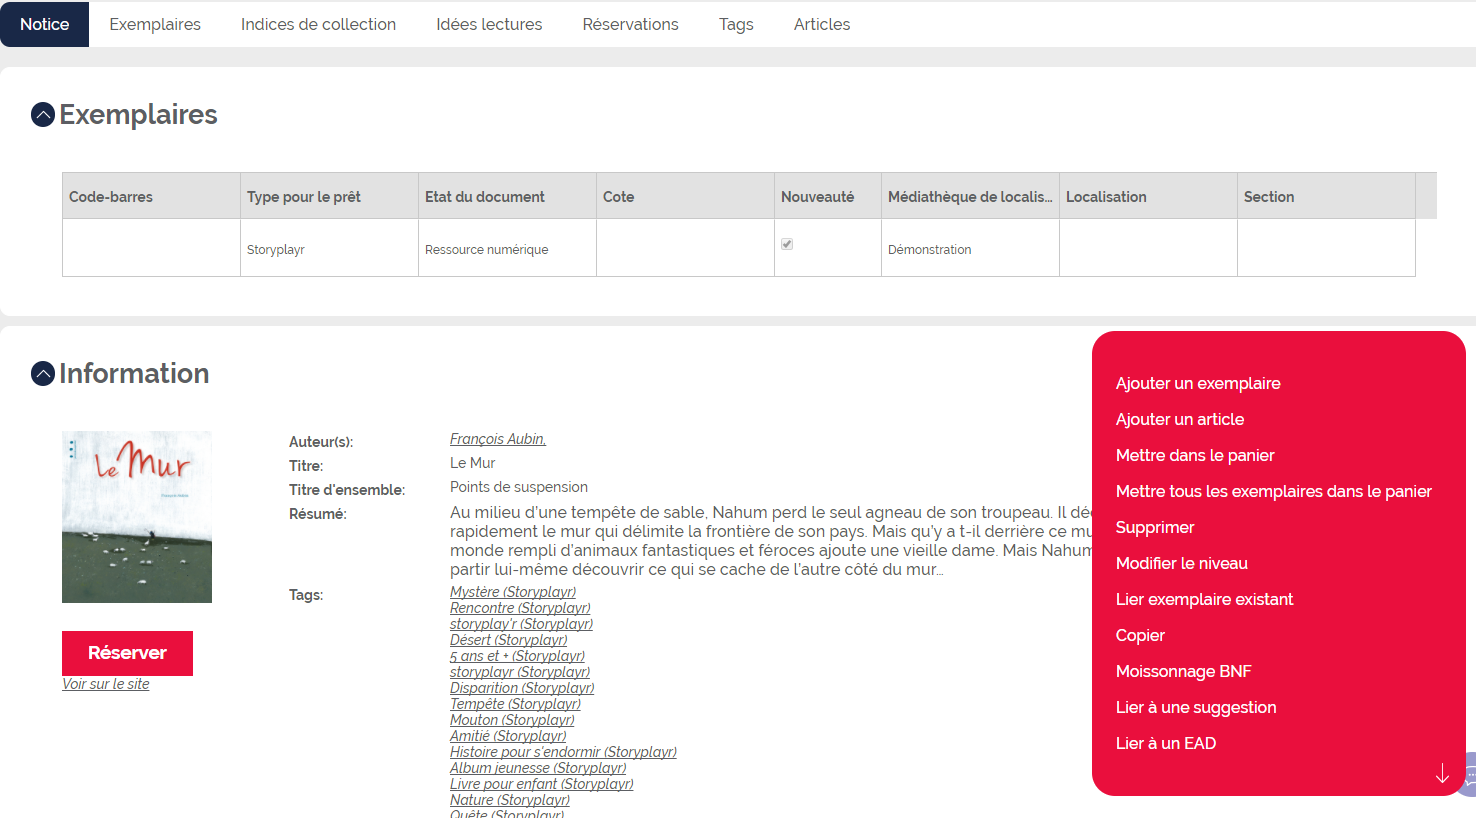
Task: Open the storyplay'r (Storyplayr) tag
Action: click(x=521, y=624)
